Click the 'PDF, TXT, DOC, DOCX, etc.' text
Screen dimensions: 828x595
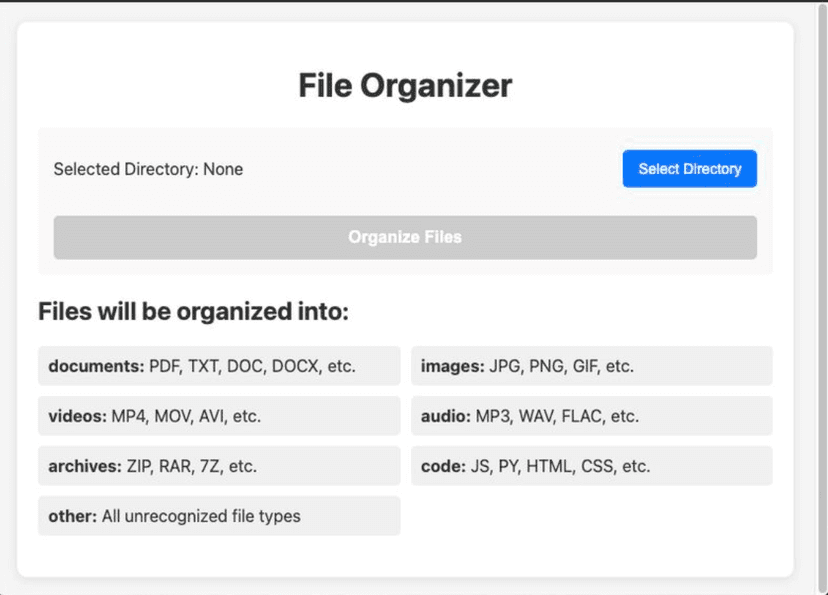[x=252, y=366]
